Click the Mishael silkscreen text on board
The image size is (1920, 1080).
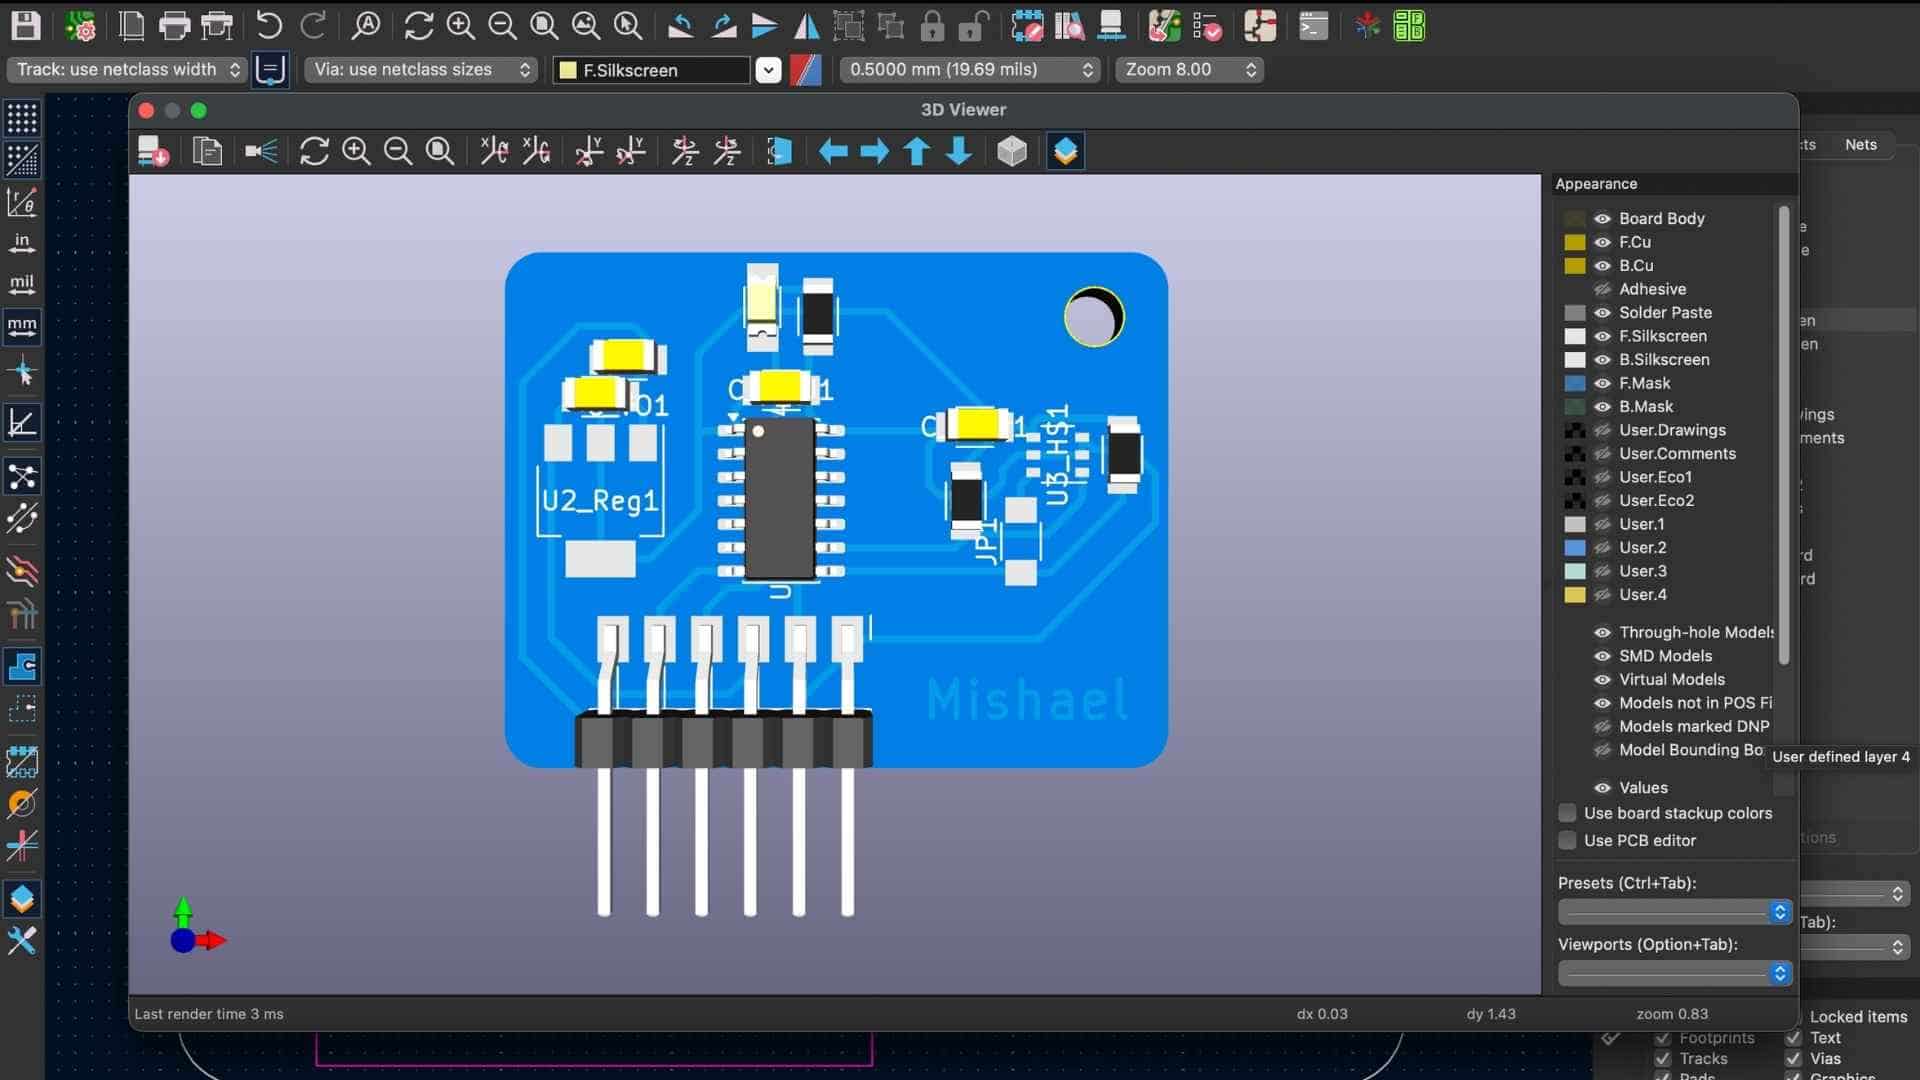(x=1027, y=699)
